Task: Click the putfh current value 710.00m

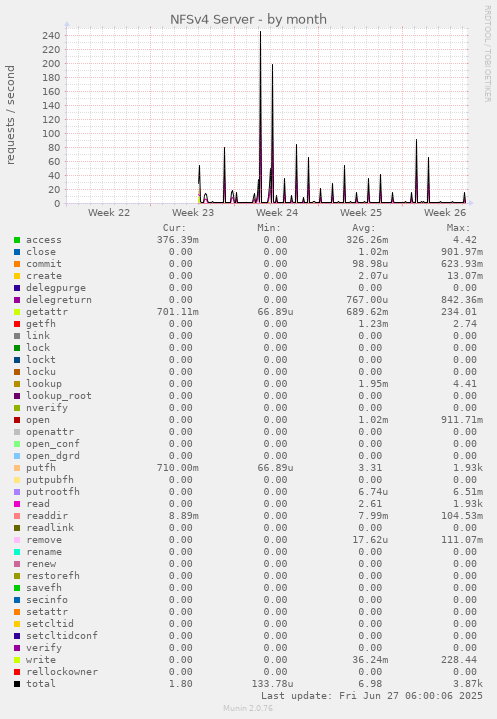Action: click(x=178, y=468)
